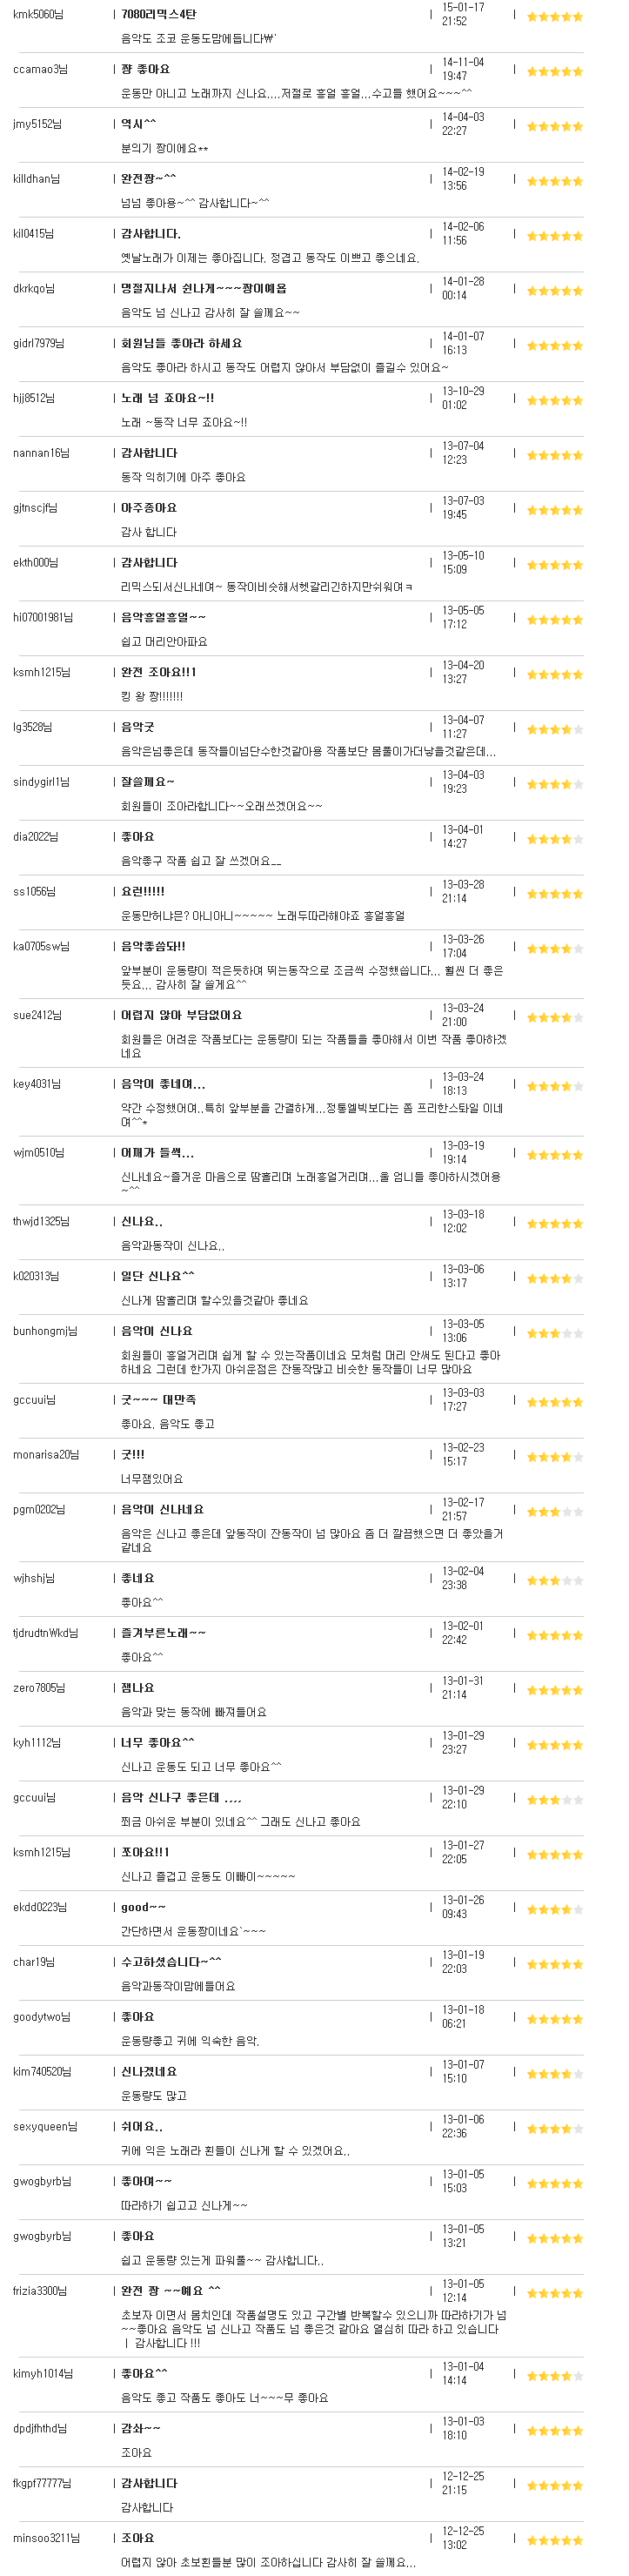Viewport: 629px width, 2576px height.
Task: Click the star rating next to pgm0202's review
Action: point(555,1511)
